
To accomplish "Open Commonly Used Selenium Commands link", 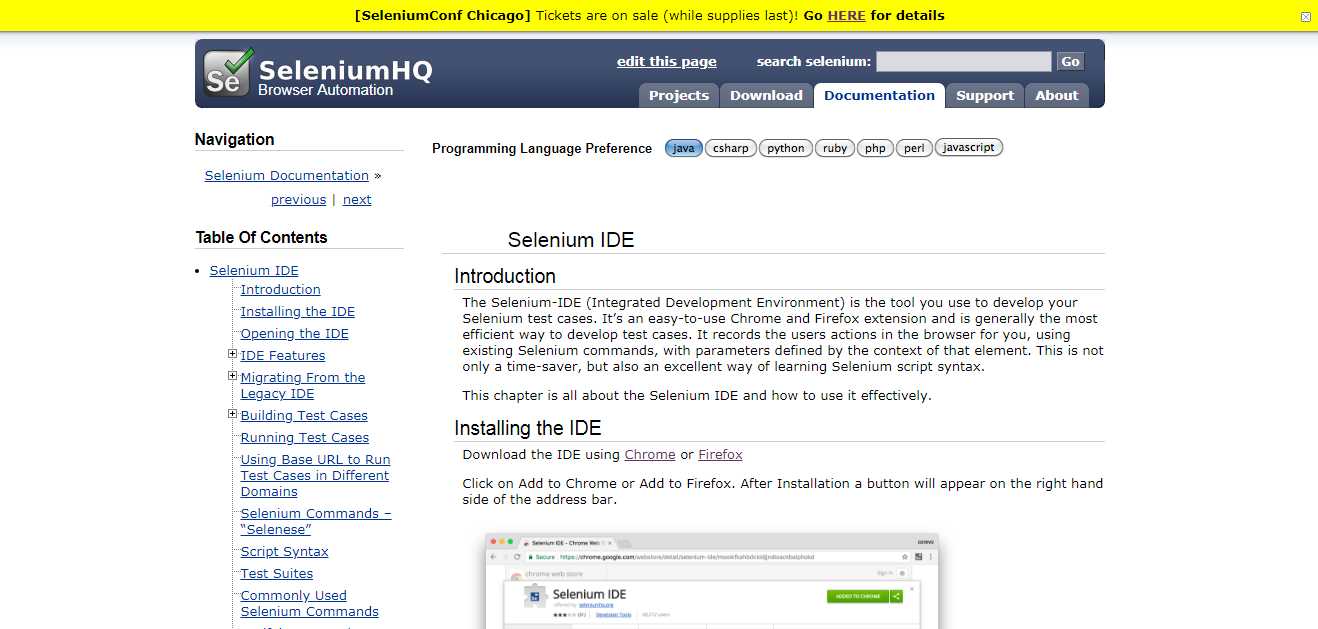I will (x=310, y=603).
